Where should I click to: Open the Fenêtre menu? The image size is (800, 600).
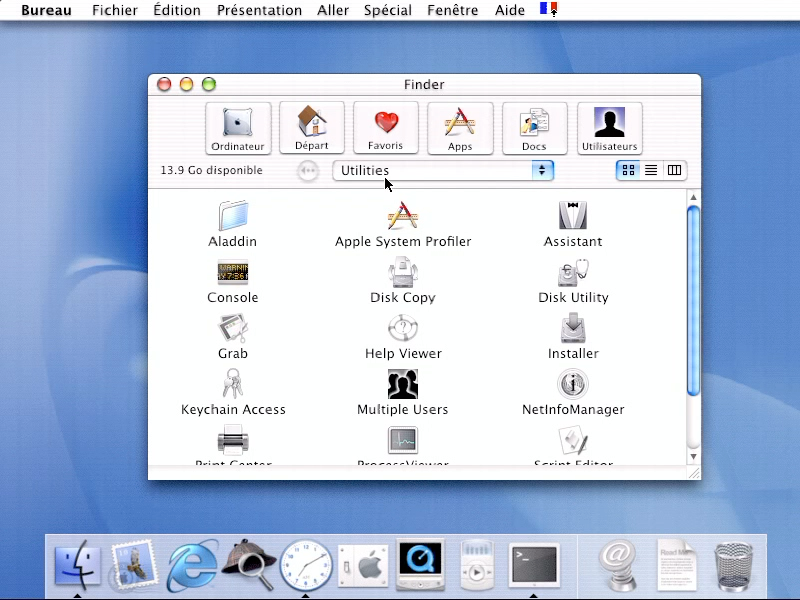pos(453,10)
